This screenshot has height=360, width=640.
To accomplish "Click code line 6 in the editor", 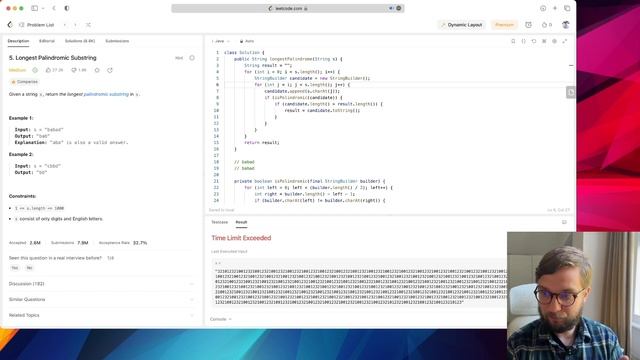I will [302, 85].
